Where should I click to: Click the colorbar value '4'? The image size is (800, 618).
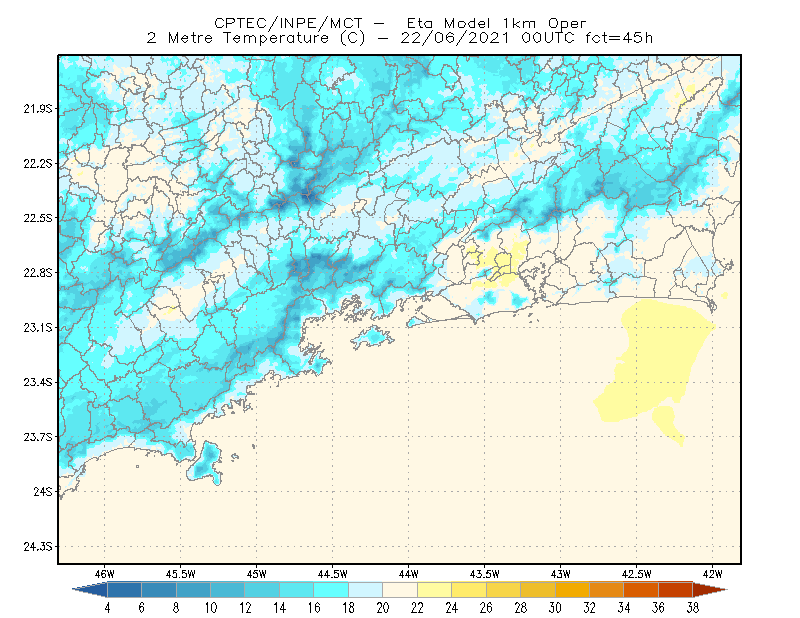click(107, 608)
